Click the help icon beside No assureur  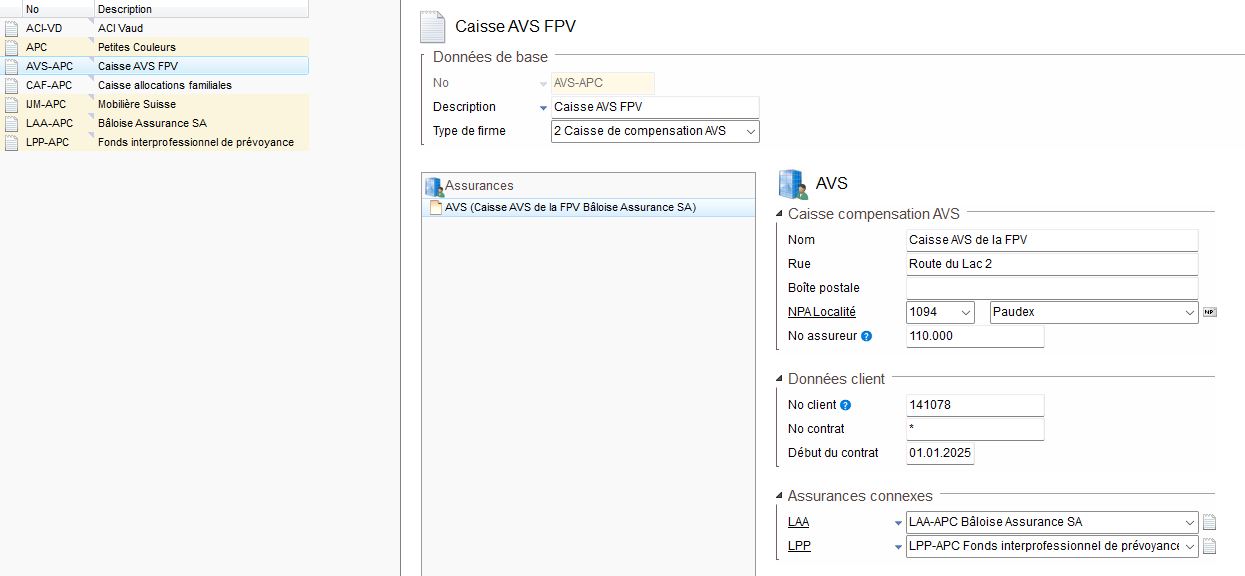(867, 336)
